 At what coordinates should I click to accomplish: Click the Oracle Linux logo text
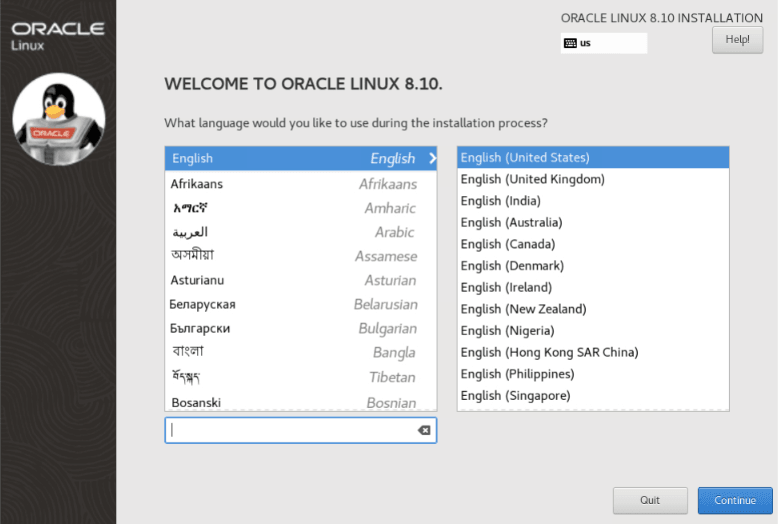point(58,36)
